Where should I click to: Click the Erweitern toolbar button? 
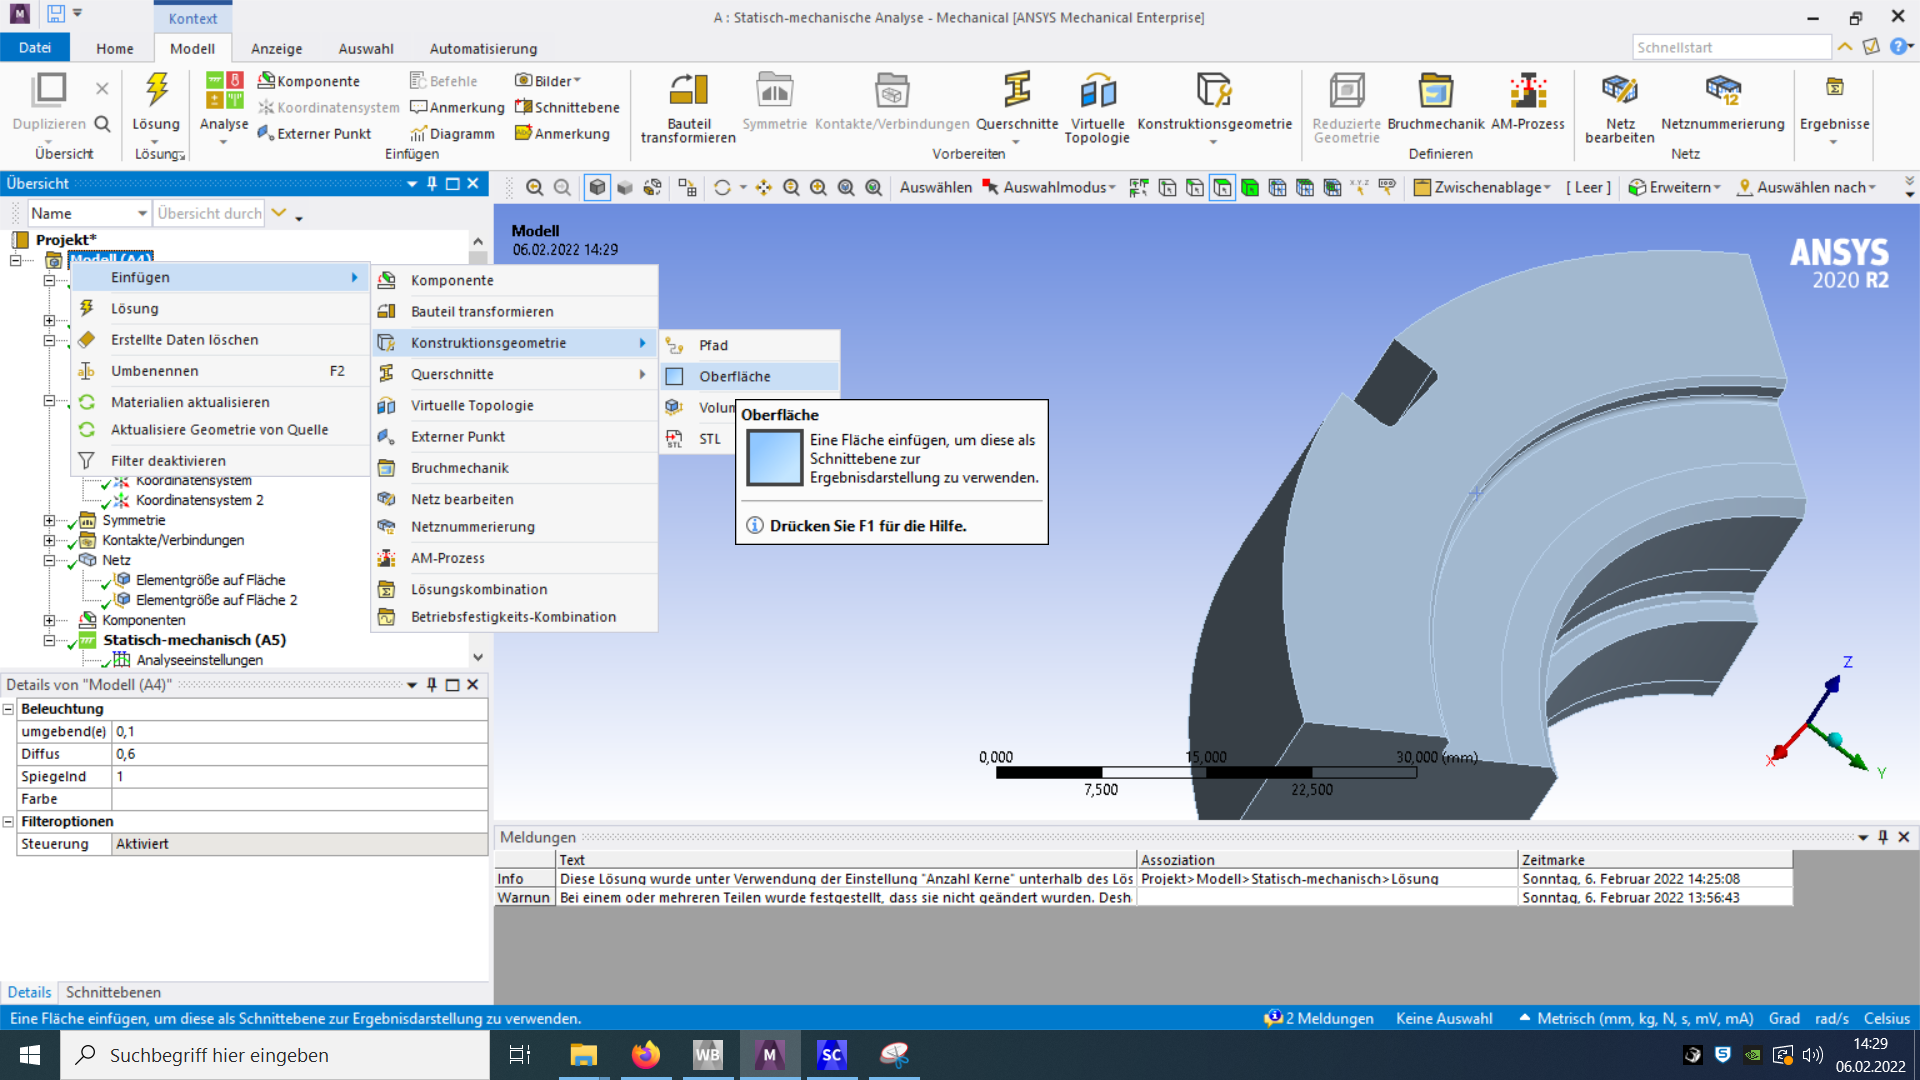click(1674, 187)
